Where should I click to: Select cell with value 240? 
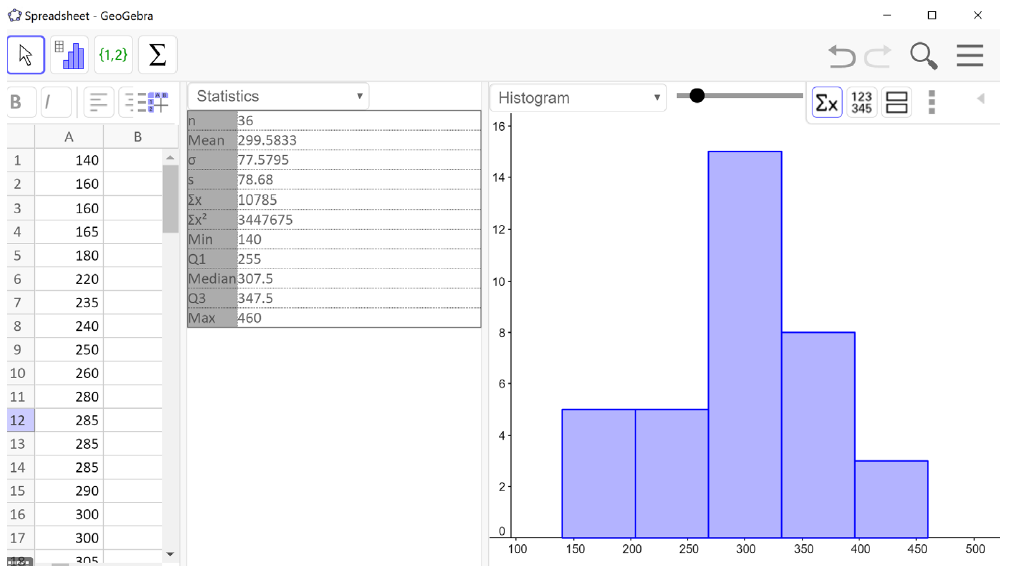pos(69,326)
